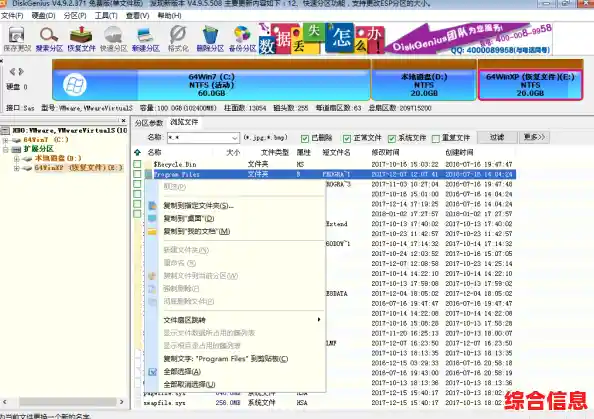Open the 查看(V) menu
The width and height of the screenshot is (594, 419).
pos(138,16)
